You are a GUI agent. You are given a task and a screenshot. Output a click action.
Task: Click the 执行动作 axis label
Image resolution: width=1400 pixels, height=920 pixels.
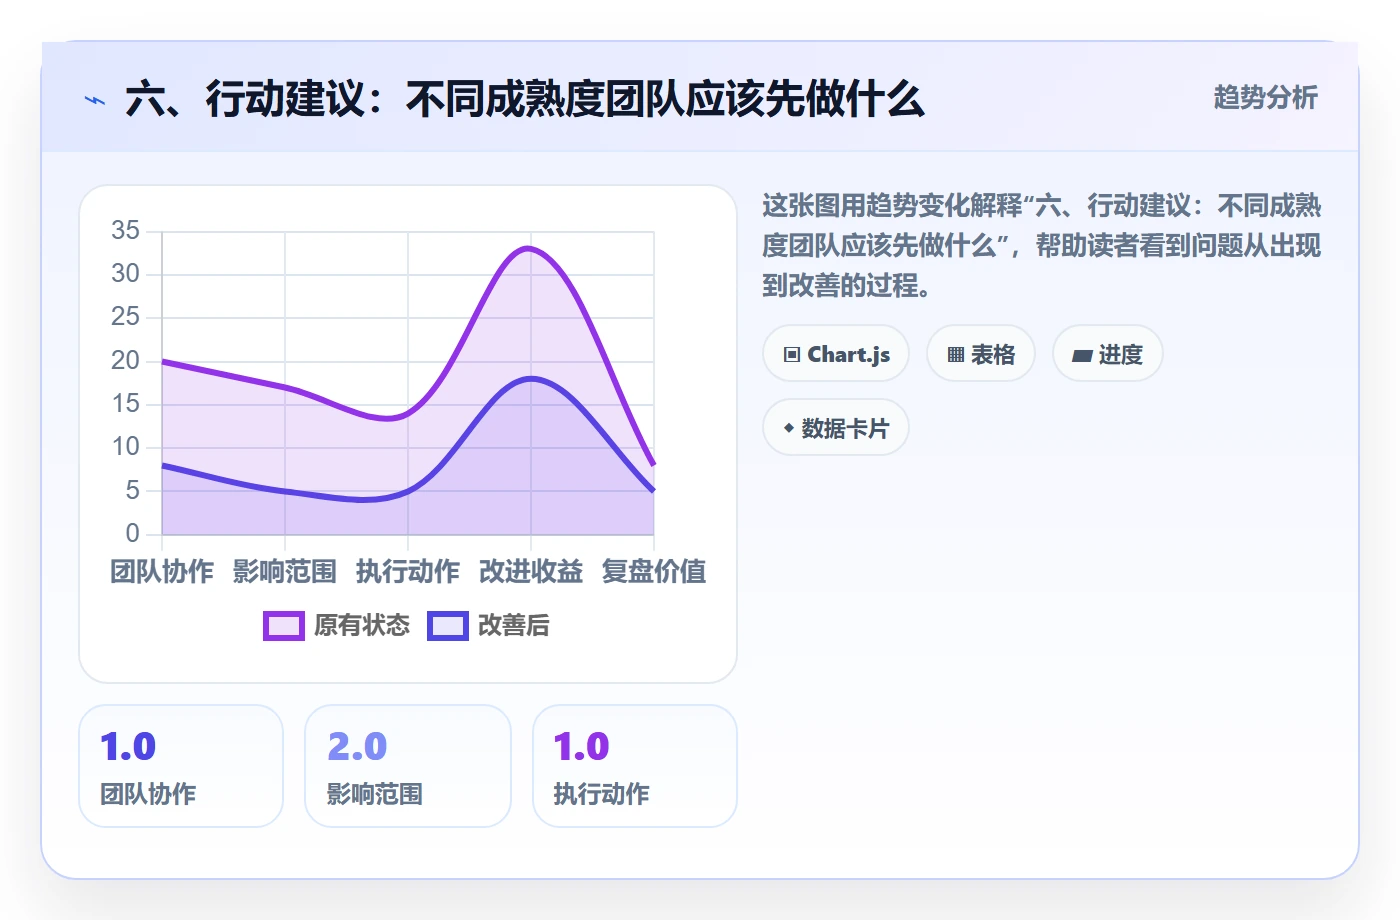tap(408, 572)
